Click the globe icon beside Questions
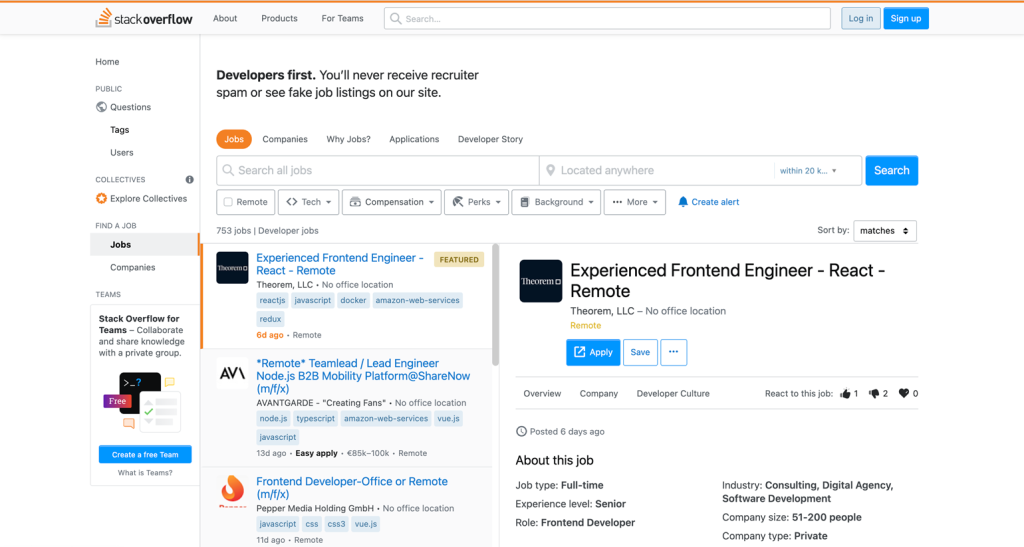The height and width of the screenshot is (547, 1024). click(x=101, y=107)
